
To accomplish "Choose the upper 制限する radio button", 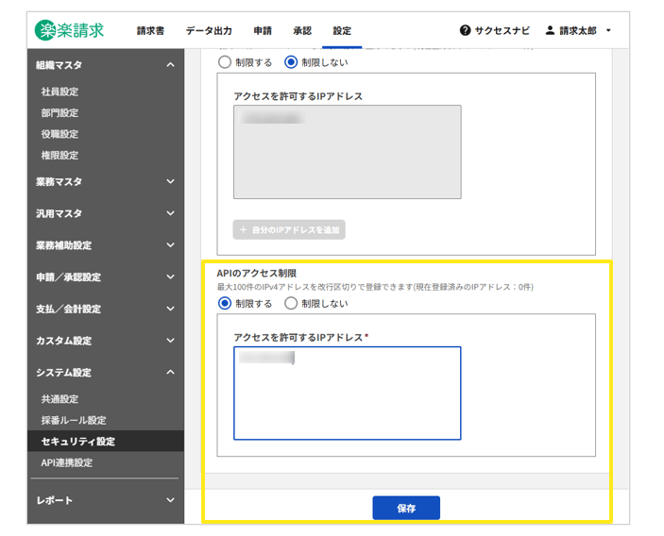I will [x=225, y=62].
